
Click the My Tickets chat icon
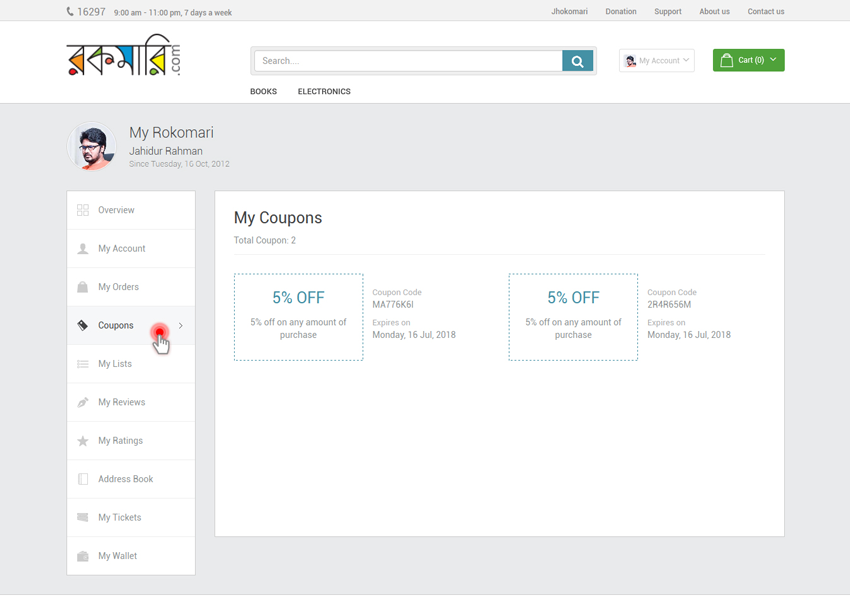click(83, 518)
